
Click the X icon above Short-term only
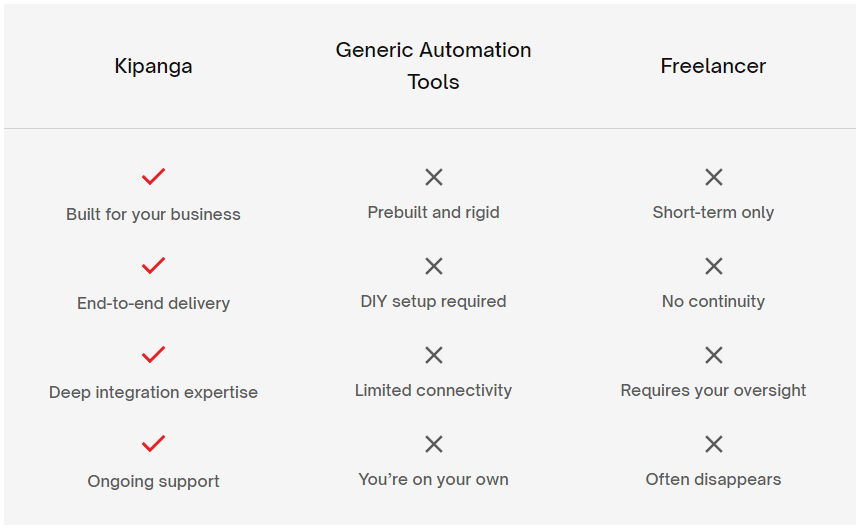pos(714,177)
